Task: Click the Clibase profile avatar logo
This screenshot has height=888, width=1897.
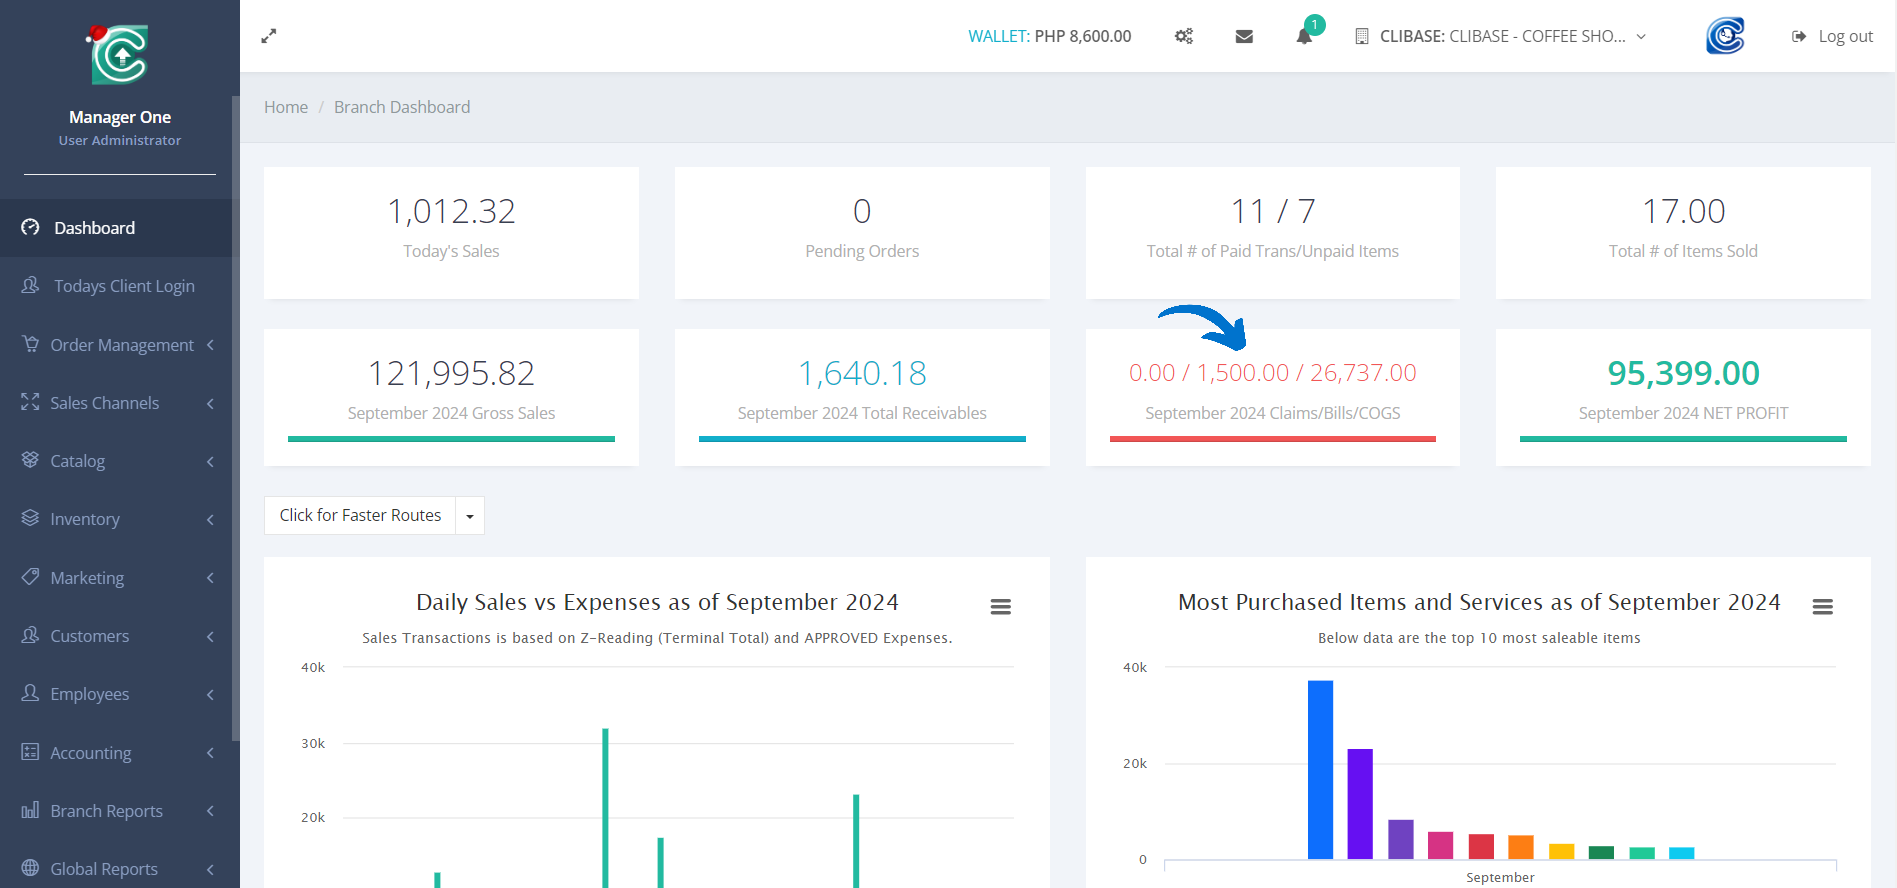Action: coord(1725,36)
